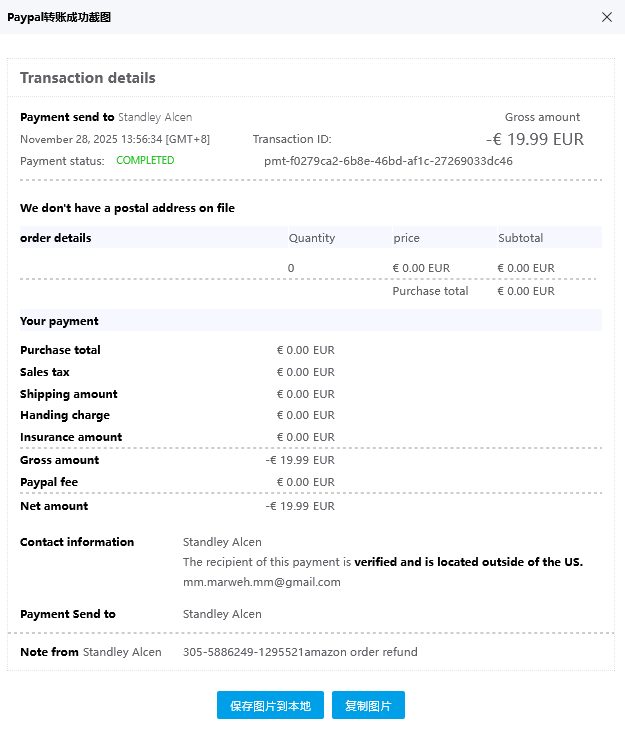
Task: Click the 复制图片 button
Action: 368,705
